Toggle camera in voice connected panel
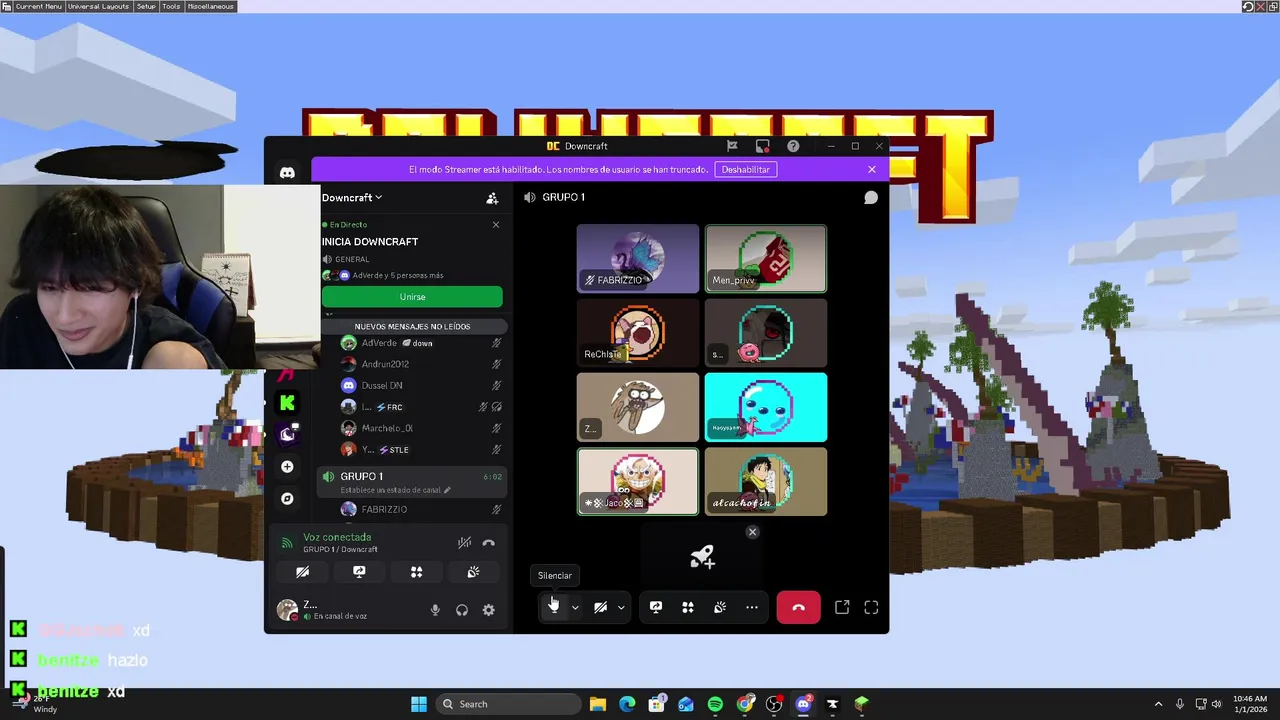 coord(302,572)
